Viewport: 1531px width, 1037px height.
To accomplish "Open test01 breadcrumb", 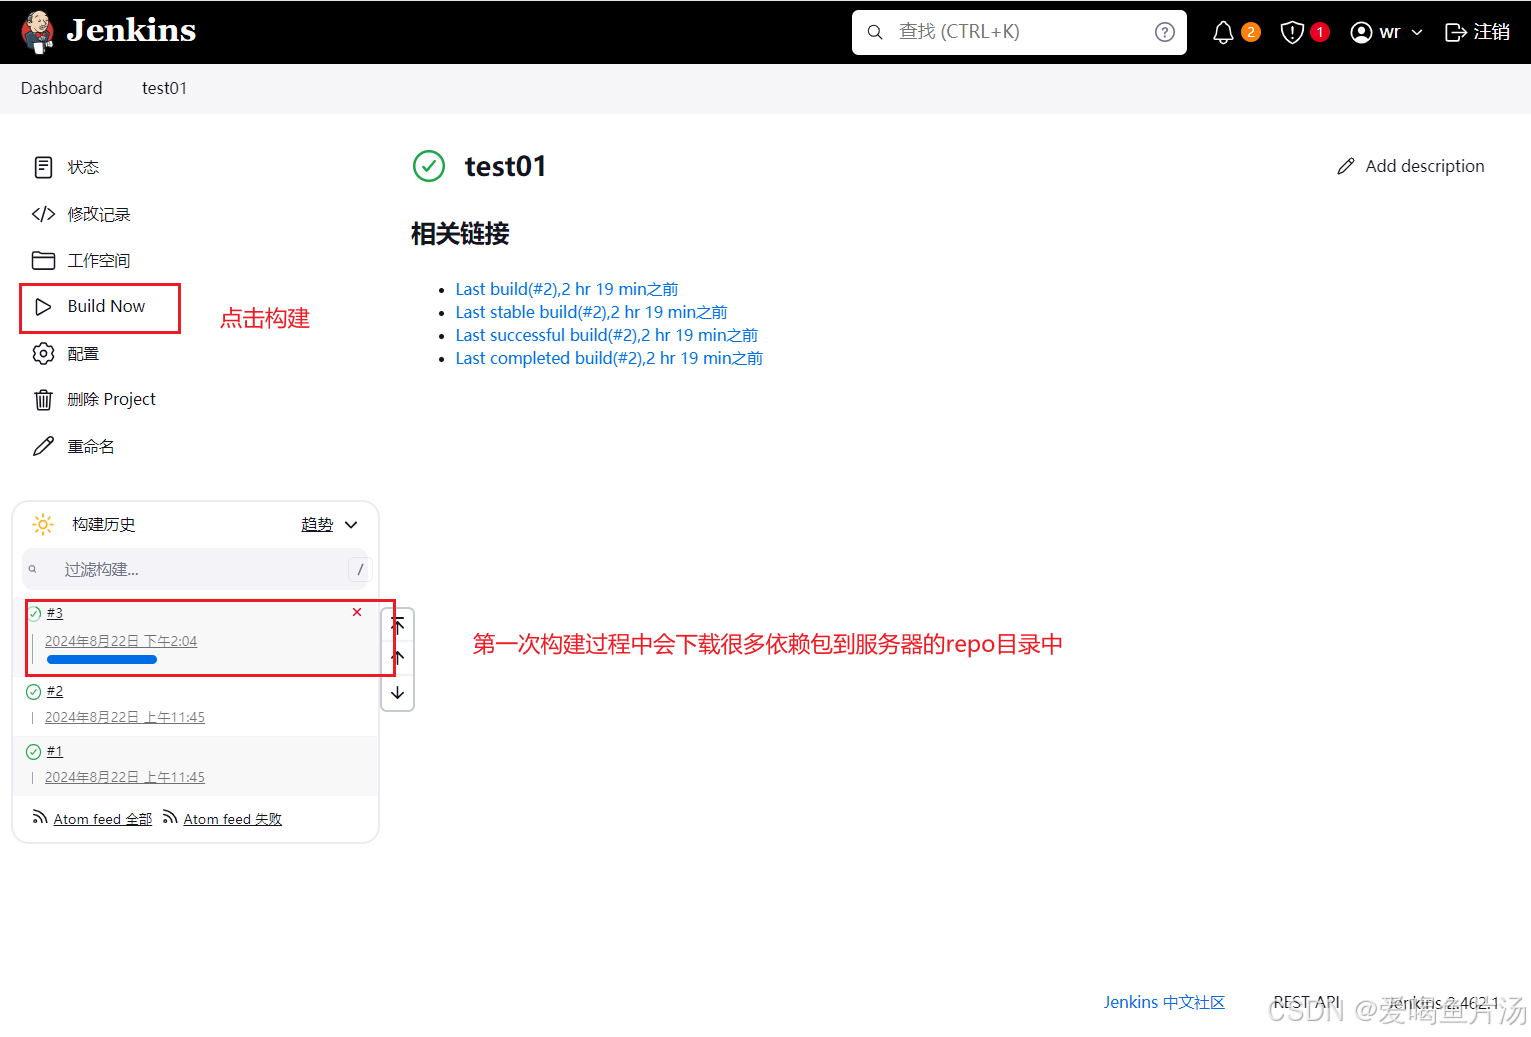I will tap(164, 88).
